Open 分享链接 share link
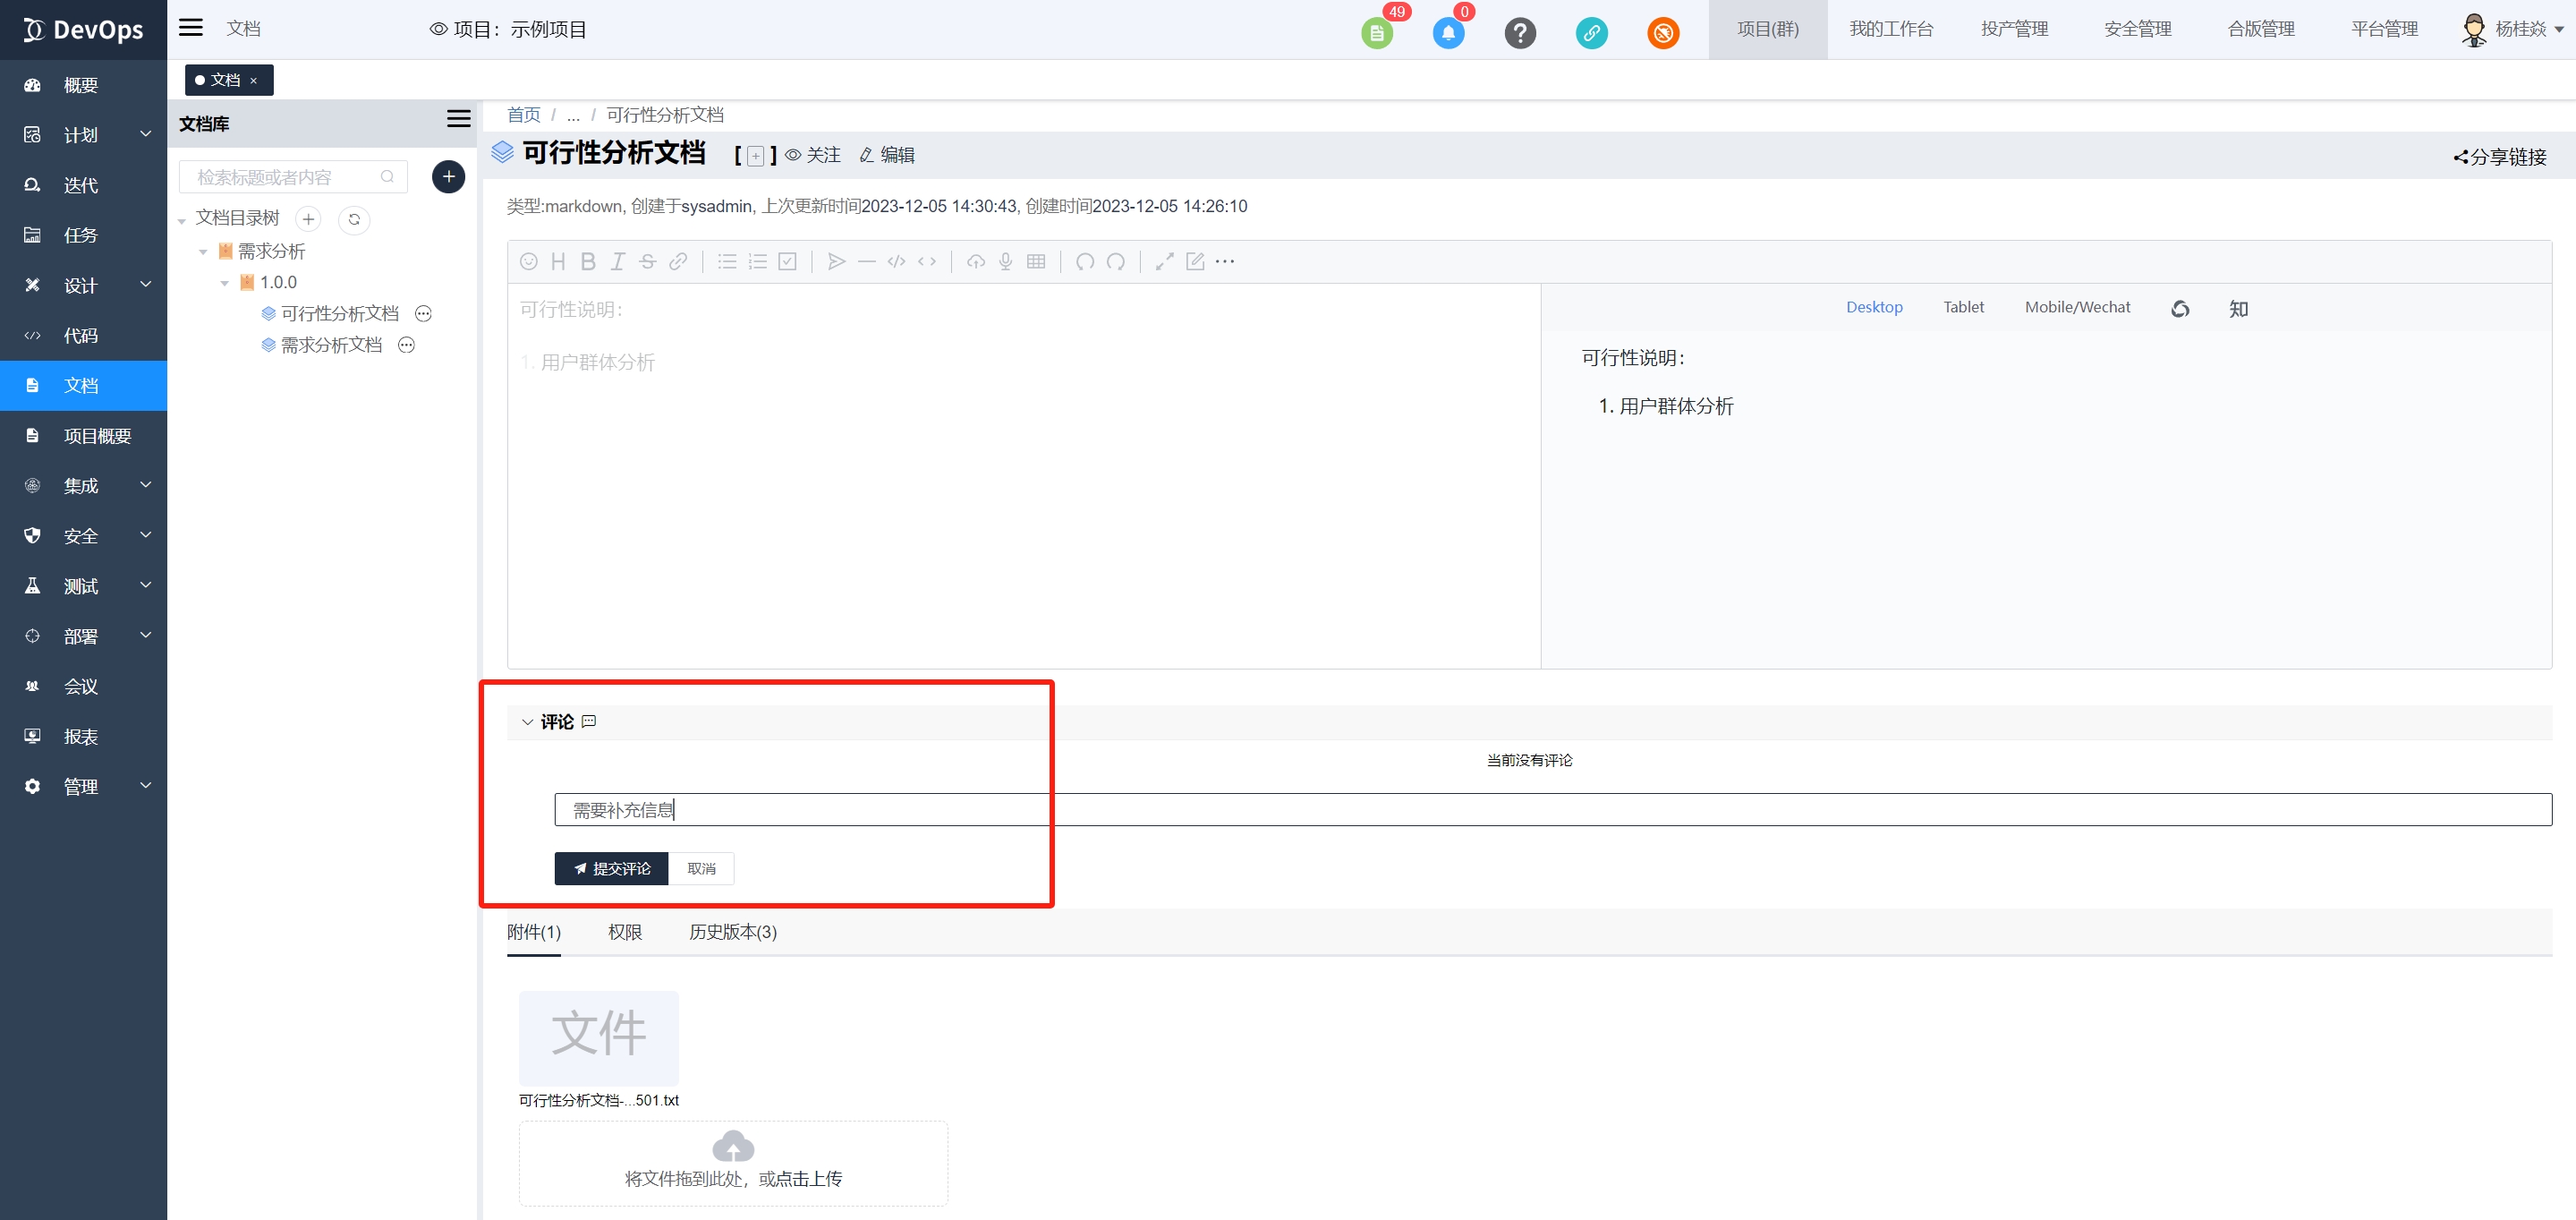Image resolution: width=2576 pixels, height=1220 pixels. (2499, 157)
